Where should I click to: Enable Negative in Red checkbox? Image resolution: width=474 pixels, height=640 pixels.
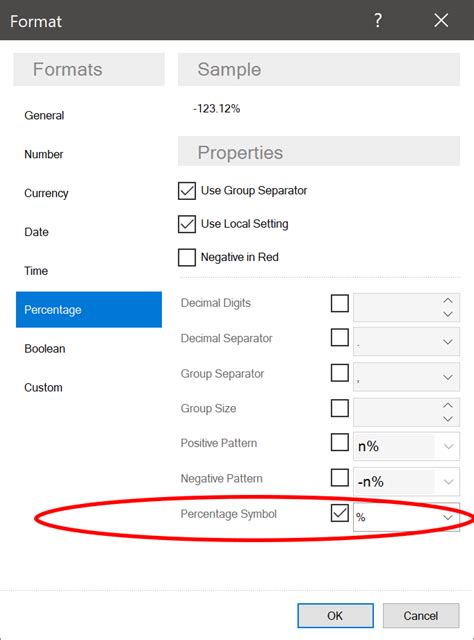pos(187,258)
